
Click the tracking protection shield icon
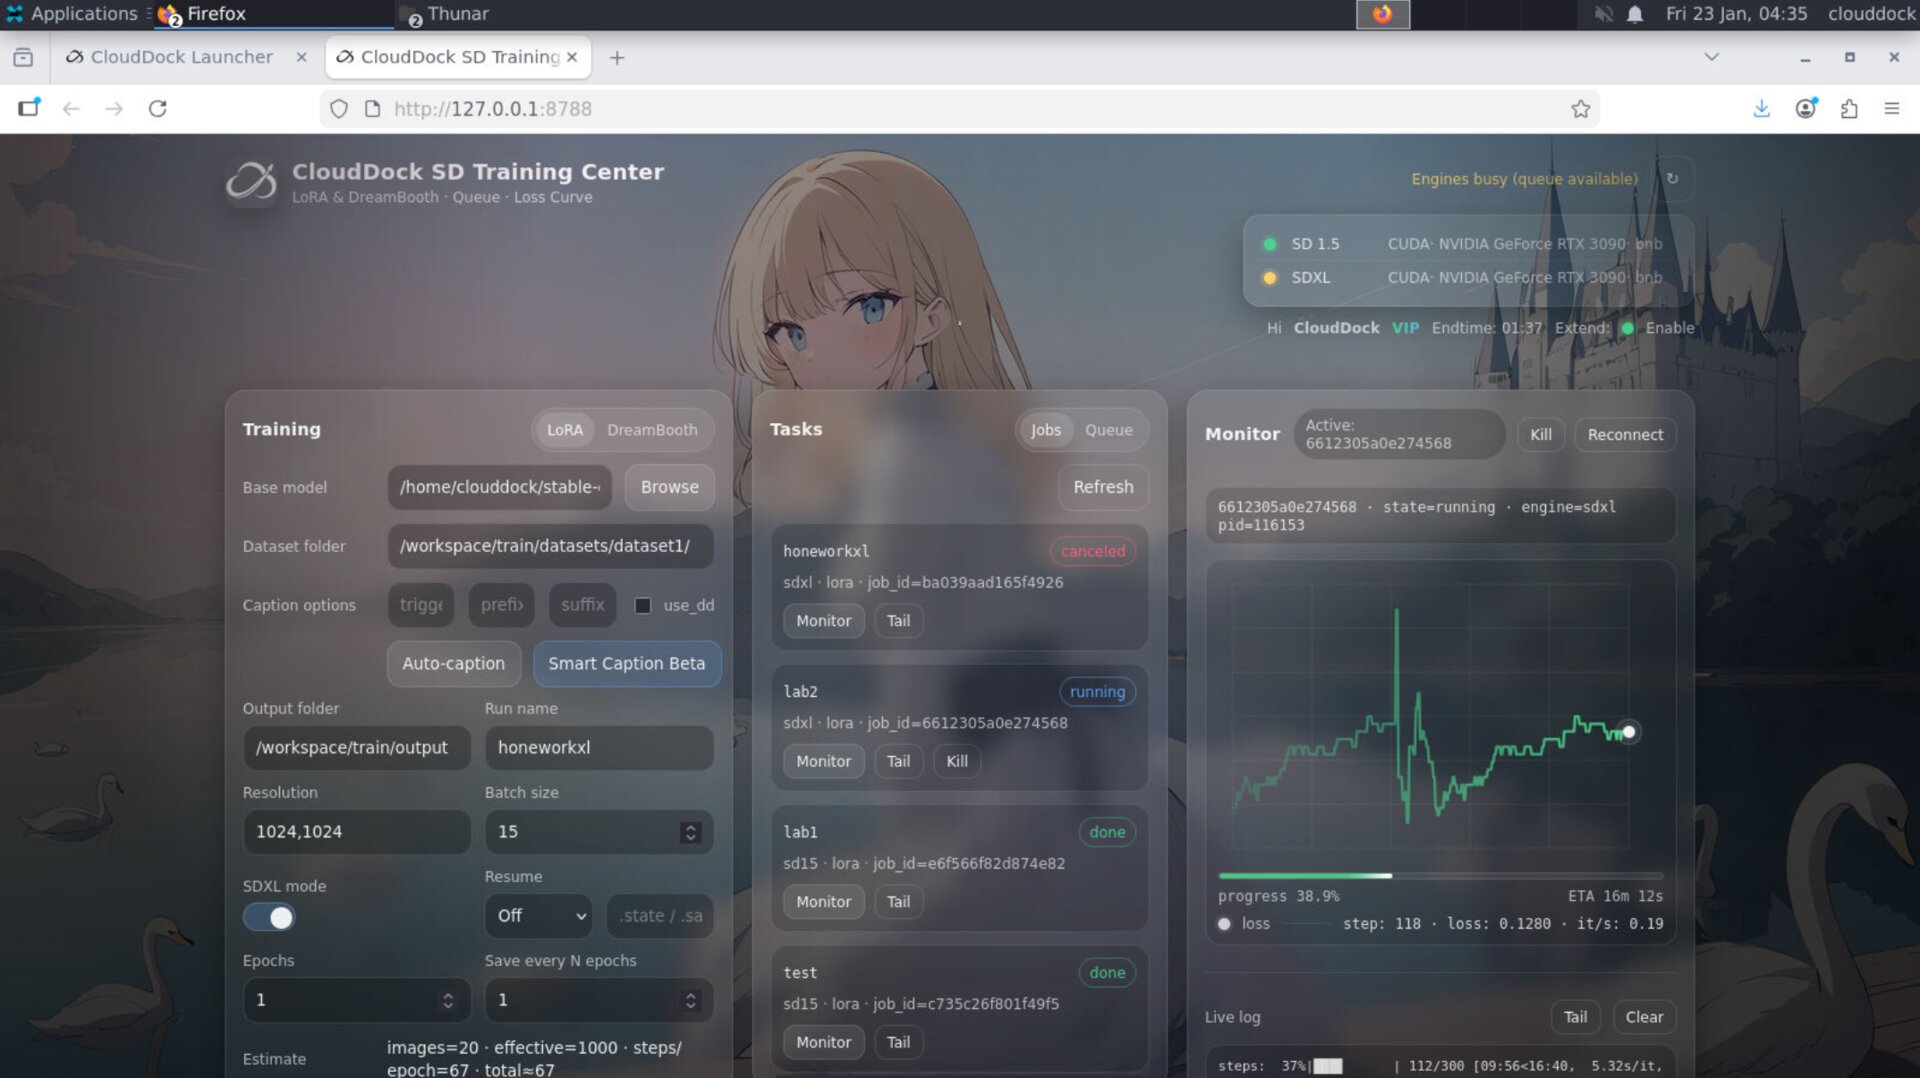tap(339, 108)
